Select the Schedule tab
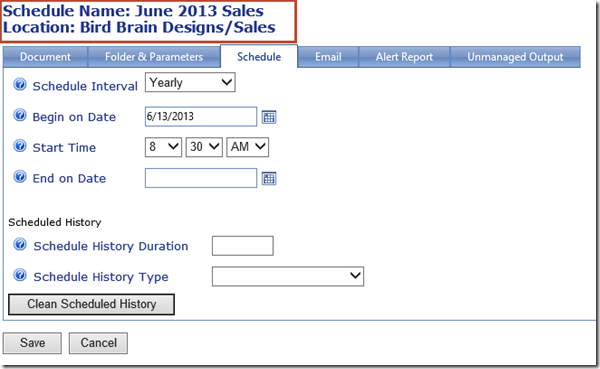600x369 pixels. [x=259, y=57]
